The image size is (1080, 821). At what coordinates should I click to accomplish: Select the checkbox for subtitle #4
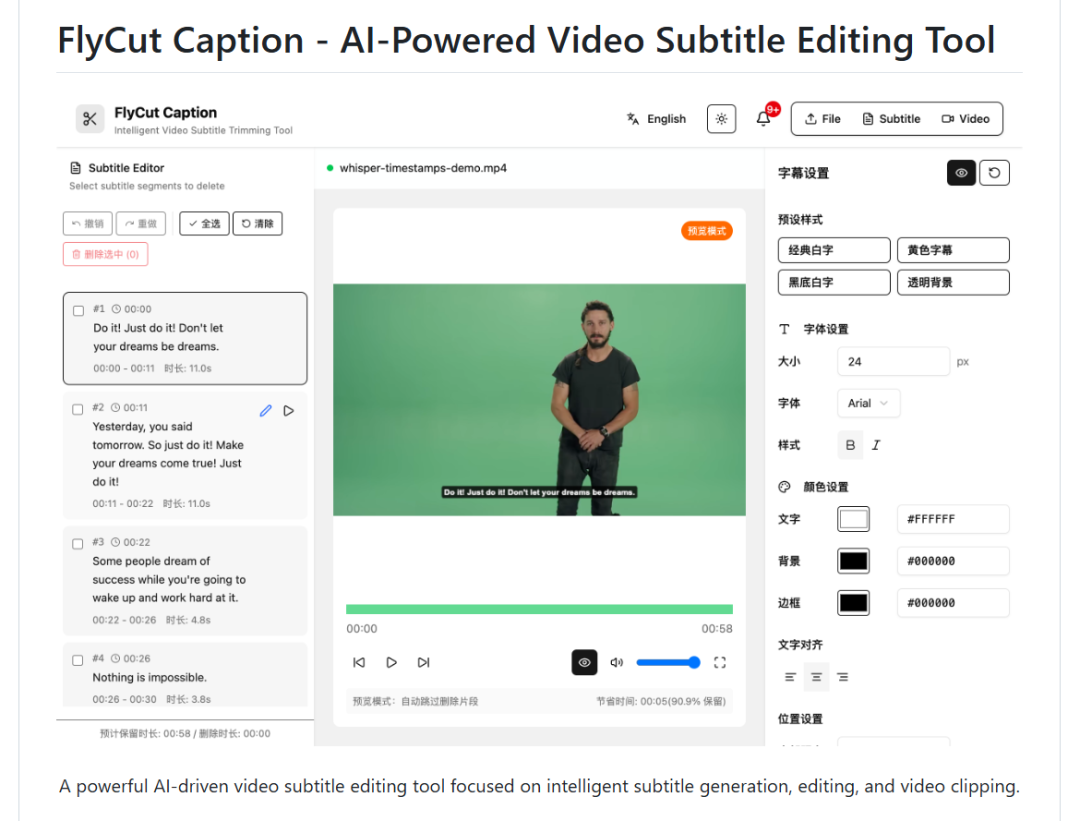click(x=78, y=660)
